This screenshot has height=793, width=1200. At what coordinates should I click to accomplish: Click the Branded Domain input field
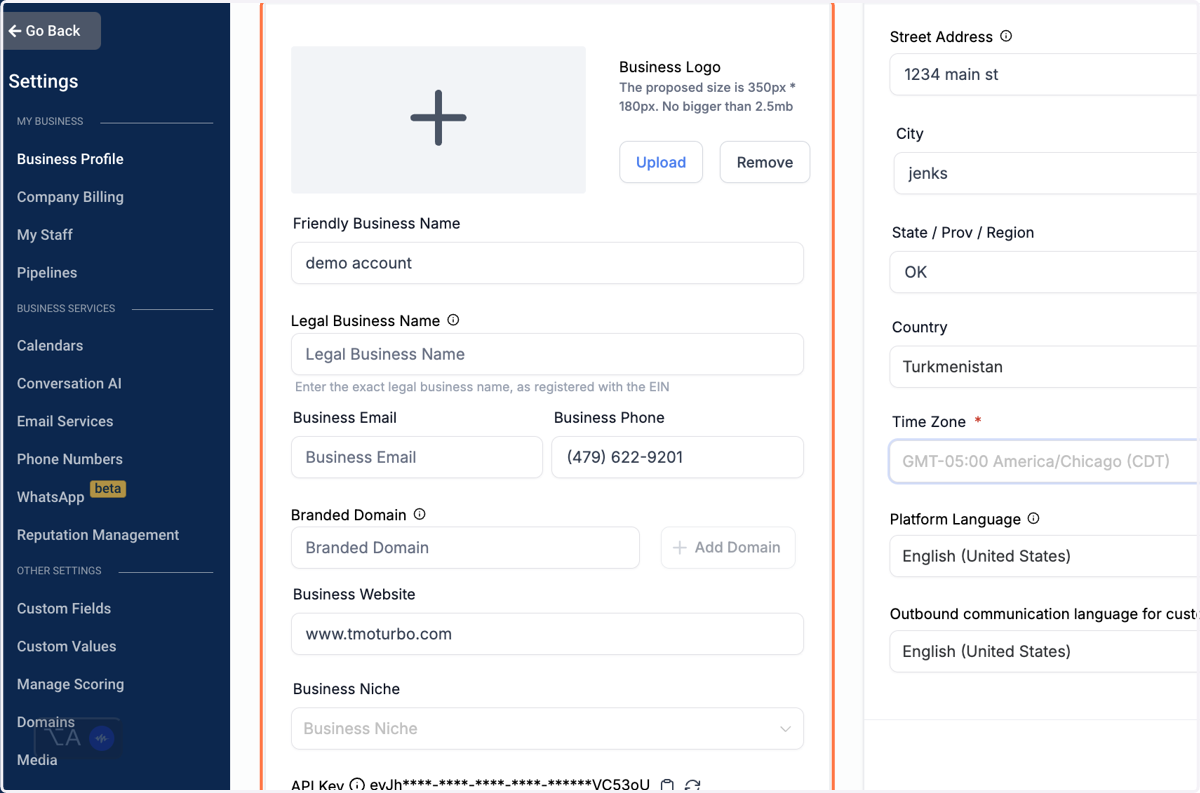click(465, 548)
